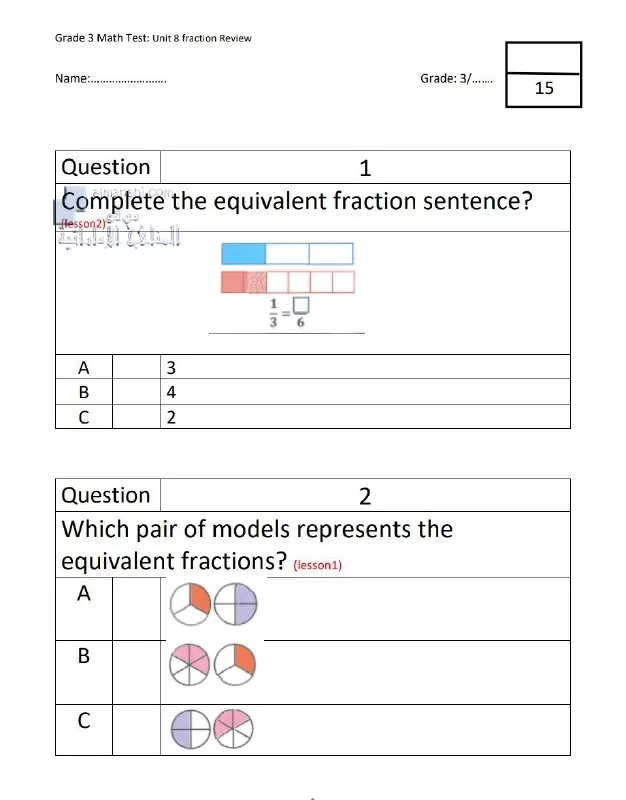
Task: Click the Grade 3/ blank field
Action: pos(482,80)
